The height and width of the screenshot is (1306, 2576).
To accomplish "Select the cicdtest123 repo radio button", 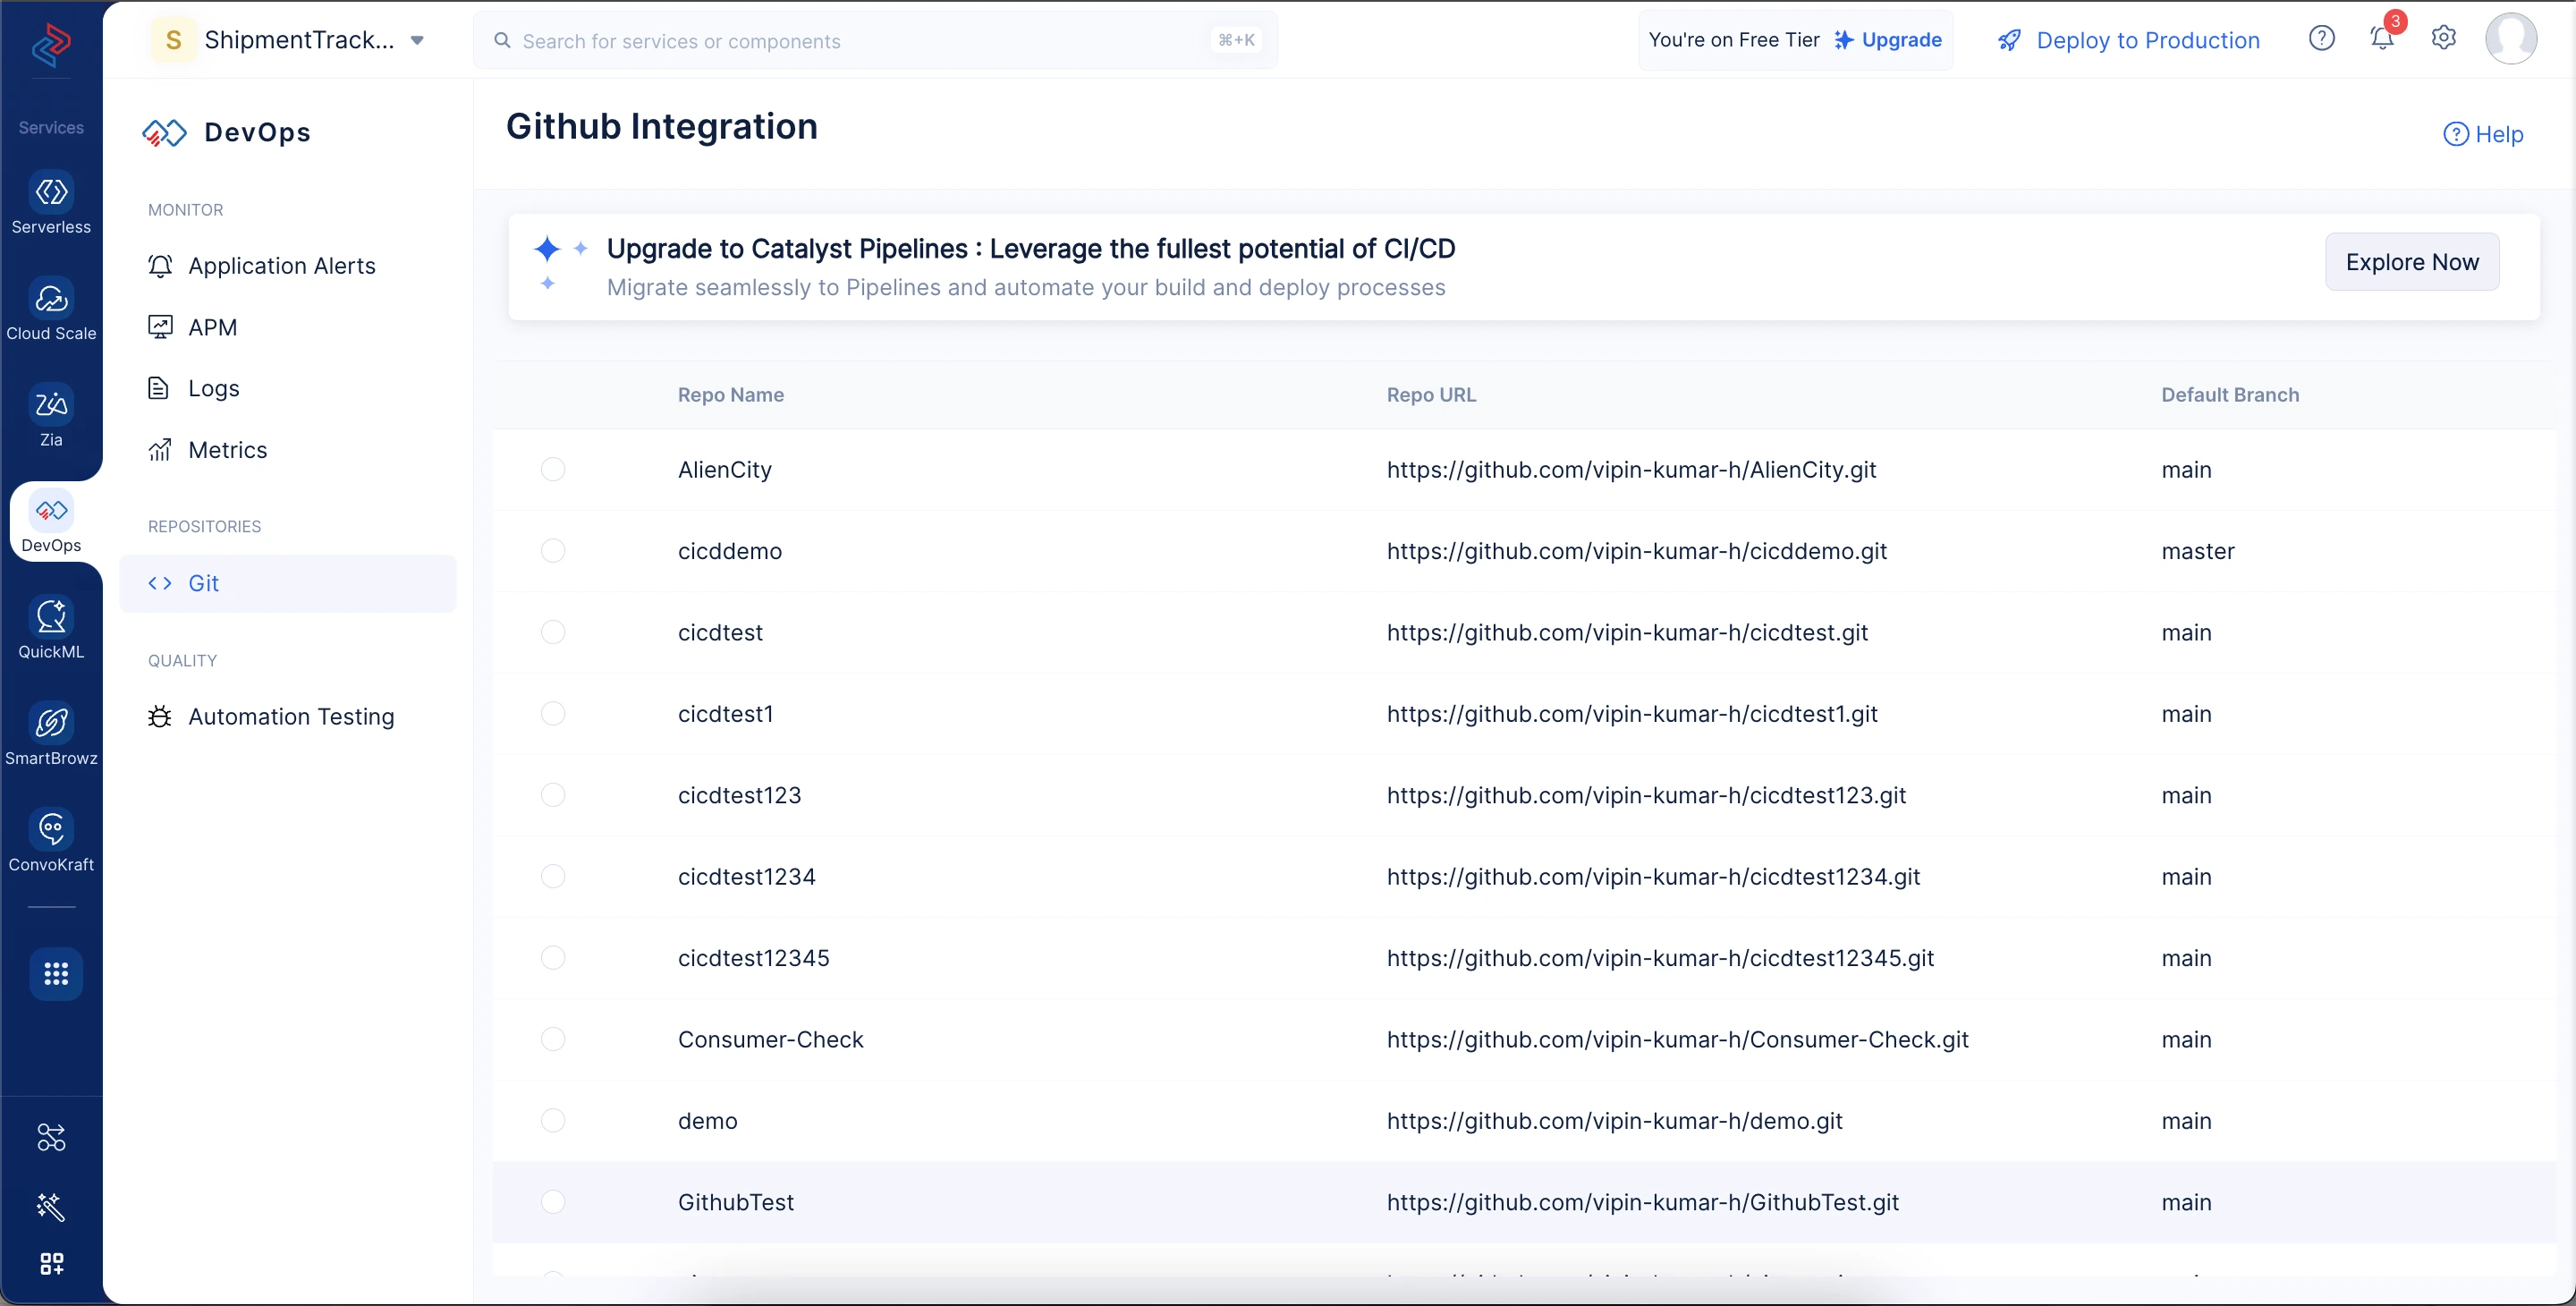I will (553, 795).
